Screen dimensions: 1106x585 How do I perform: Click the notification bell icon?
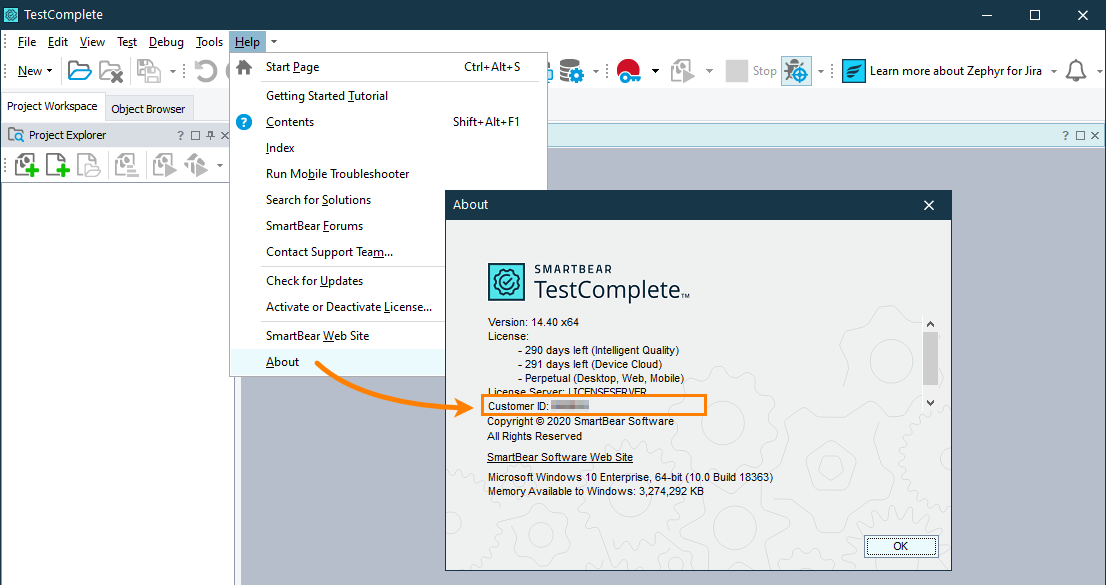[x=1076, y=71]
